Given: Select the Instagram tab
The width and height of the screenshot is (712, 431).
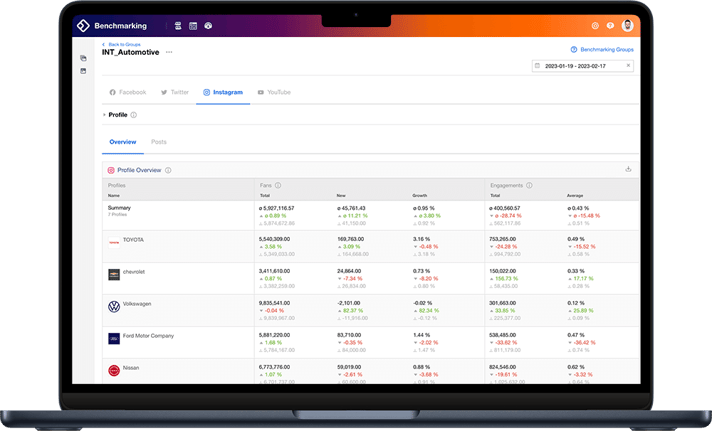Looking at the screenshot, I should pyautogui.click(x=223, y=92).
